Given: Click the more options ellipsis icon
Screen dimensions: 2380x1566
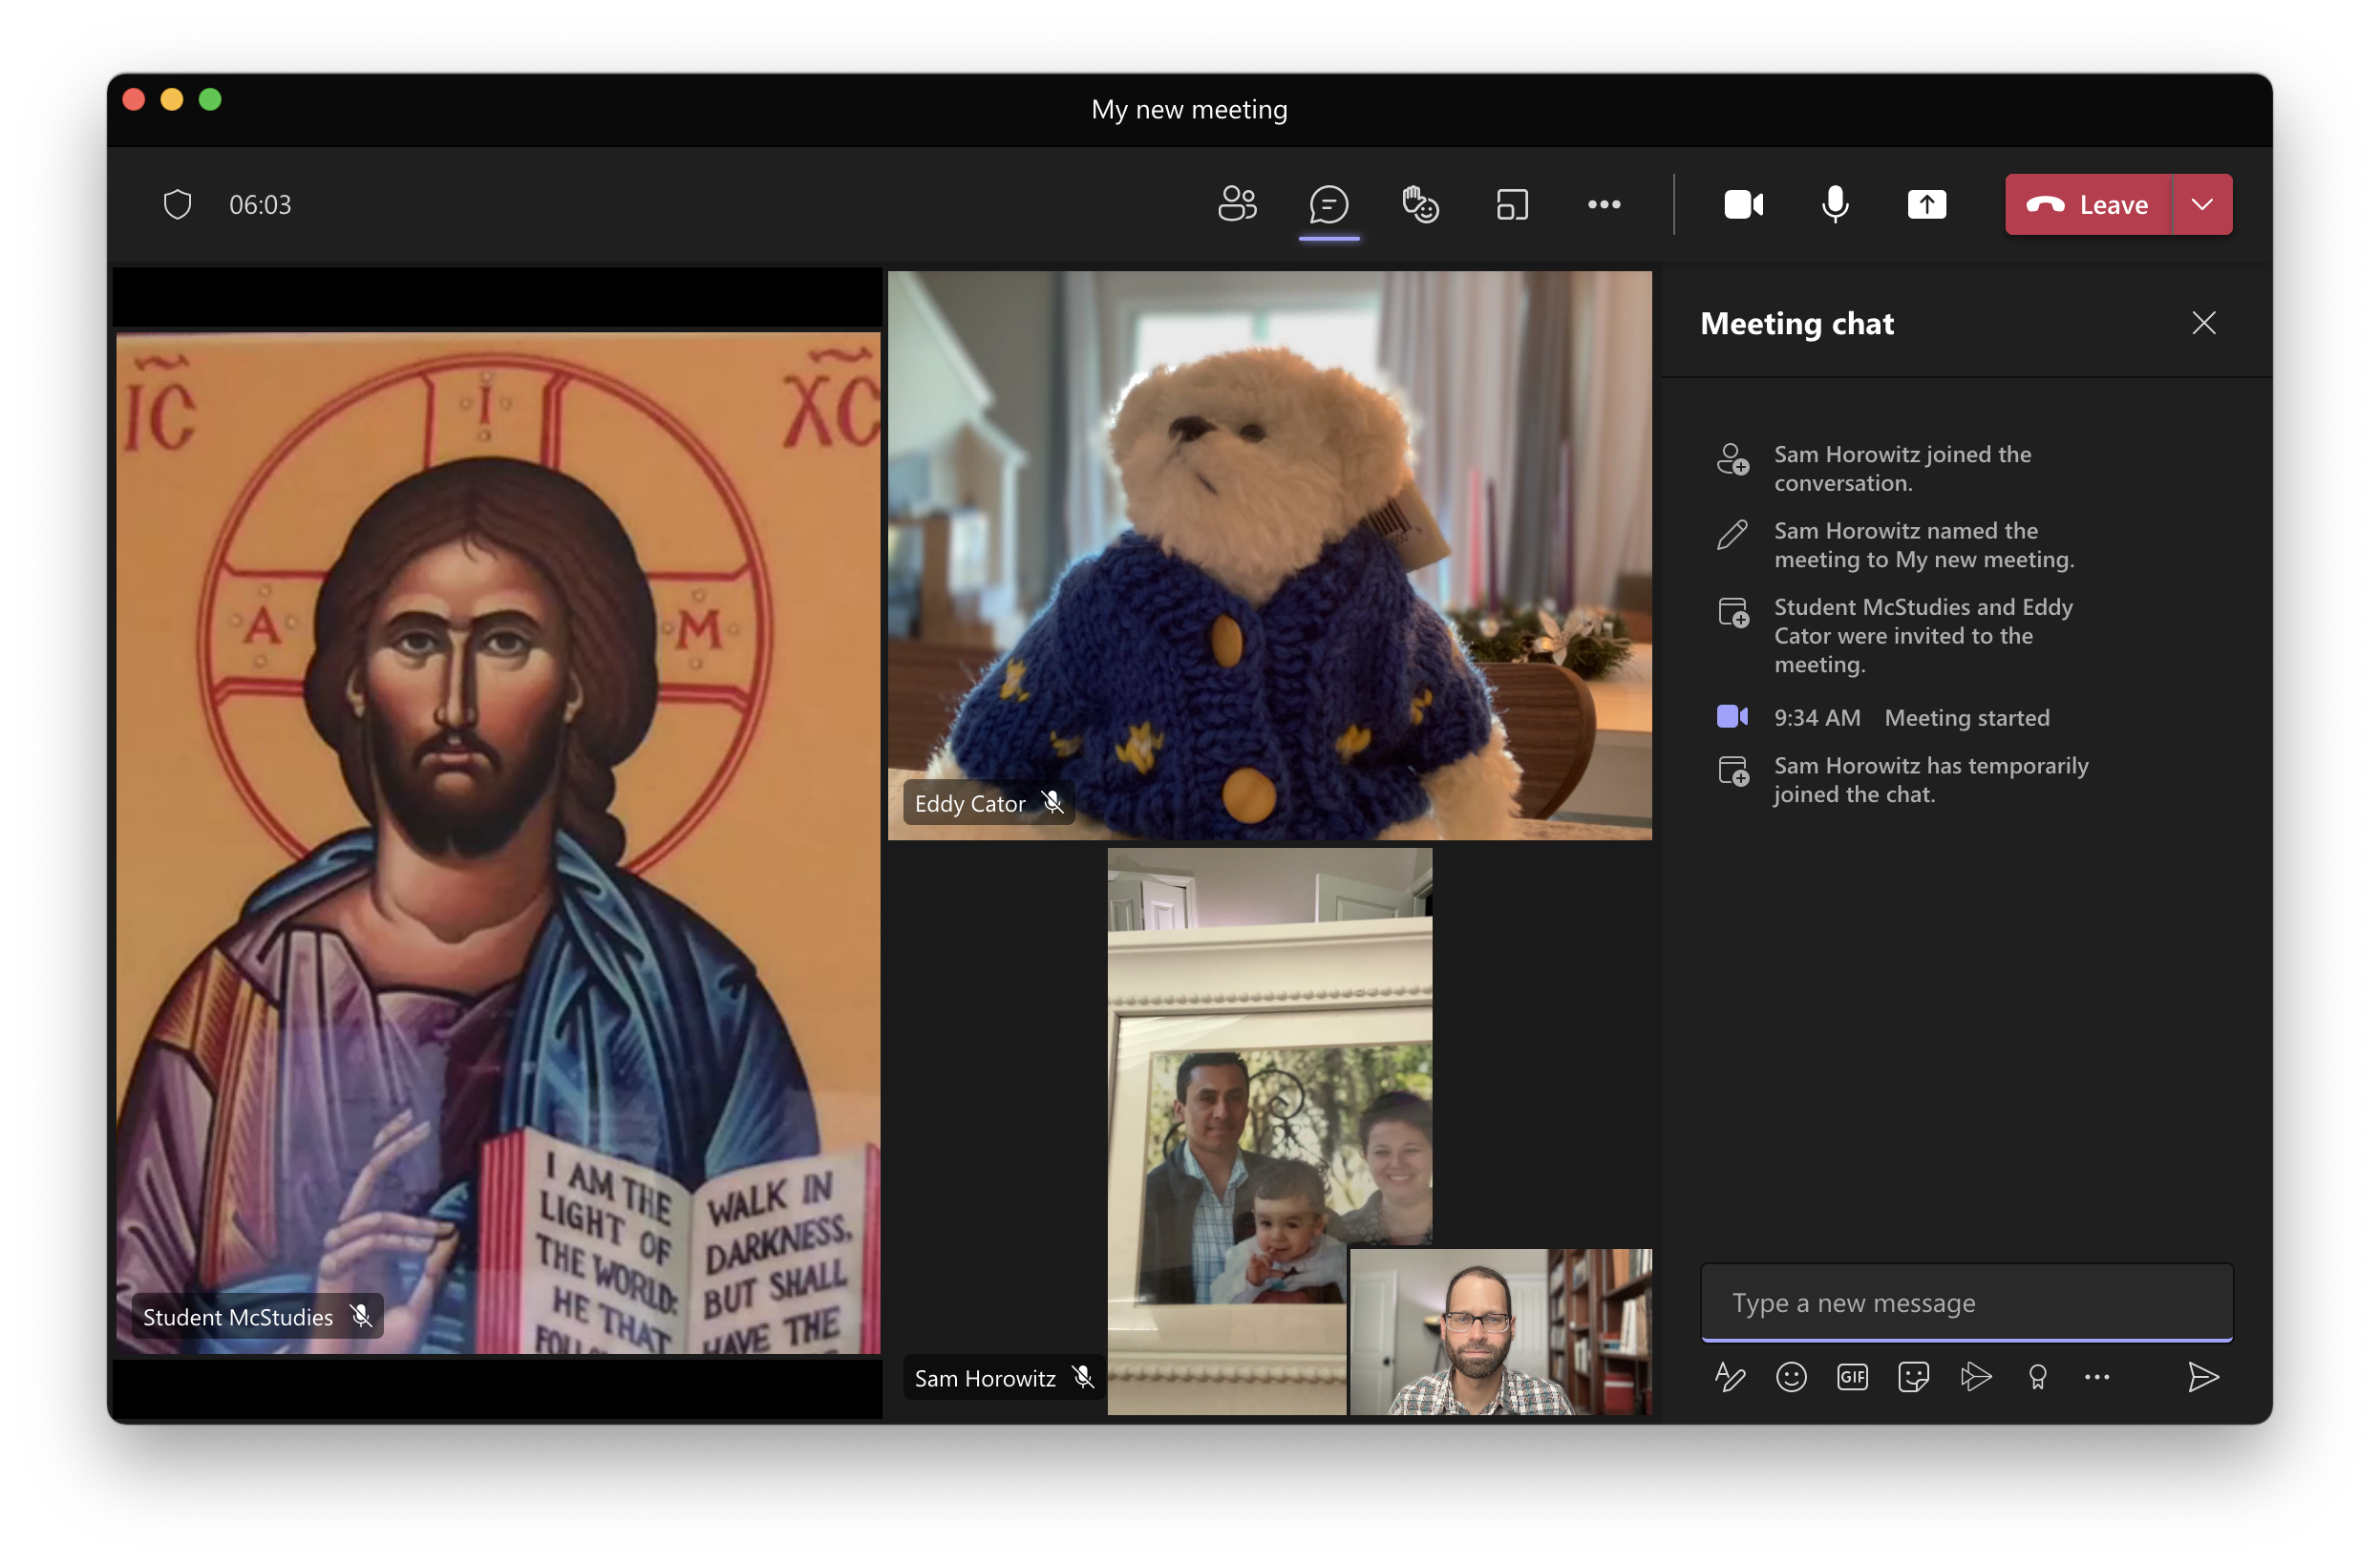Looking at the screenshot, I should [x=1604, y=204].
